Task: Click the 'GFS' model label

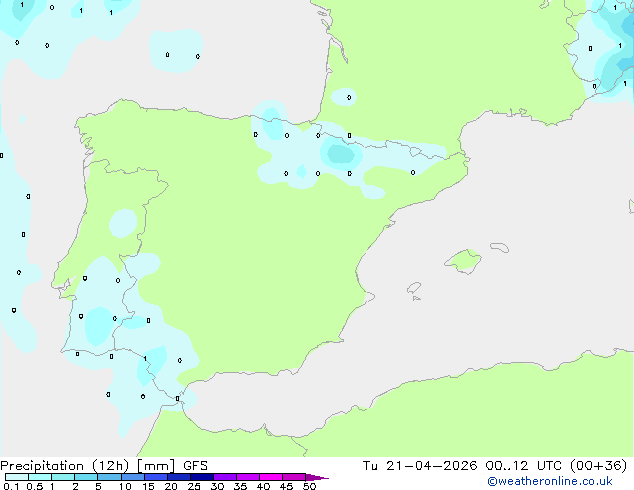Action: (195, 466)
